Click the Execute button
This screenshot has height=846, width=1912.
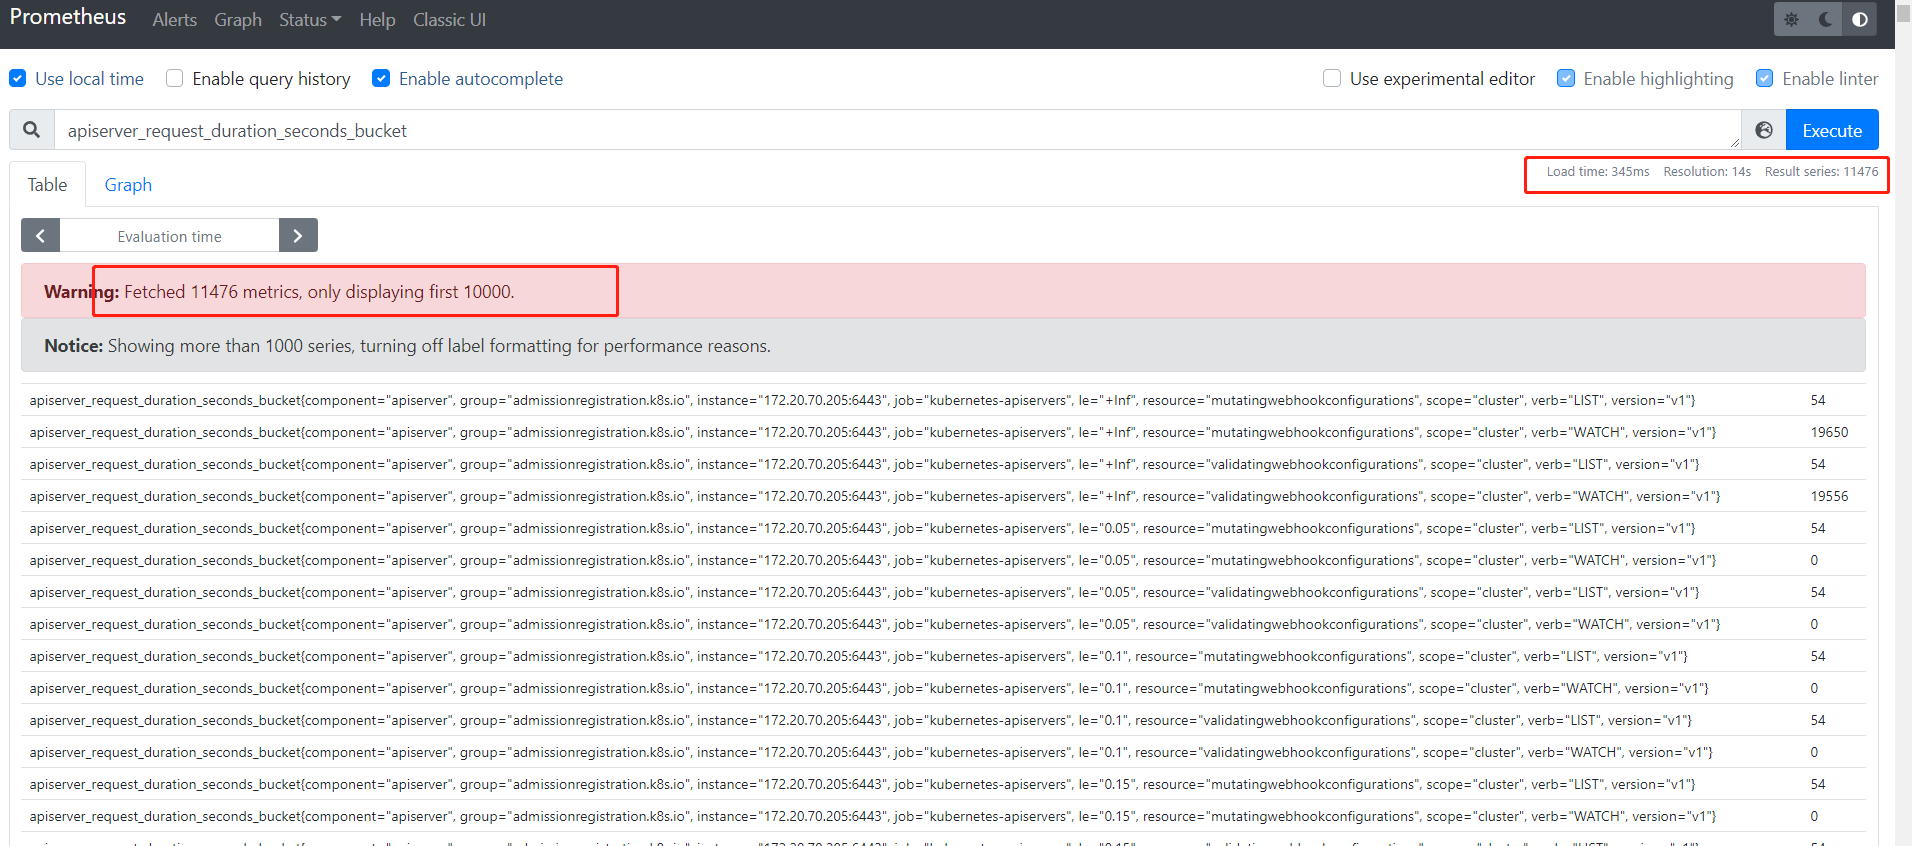1832,130
